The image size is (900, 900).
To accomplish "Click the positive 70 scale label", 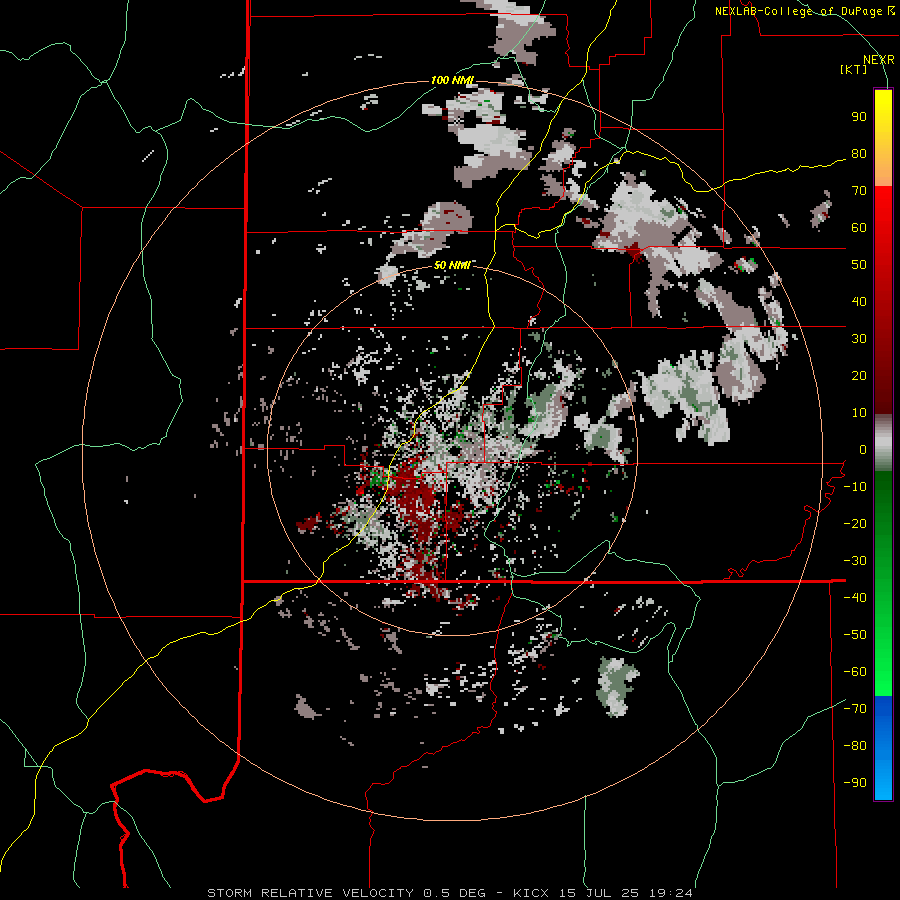I will click(x=859, y=191).
